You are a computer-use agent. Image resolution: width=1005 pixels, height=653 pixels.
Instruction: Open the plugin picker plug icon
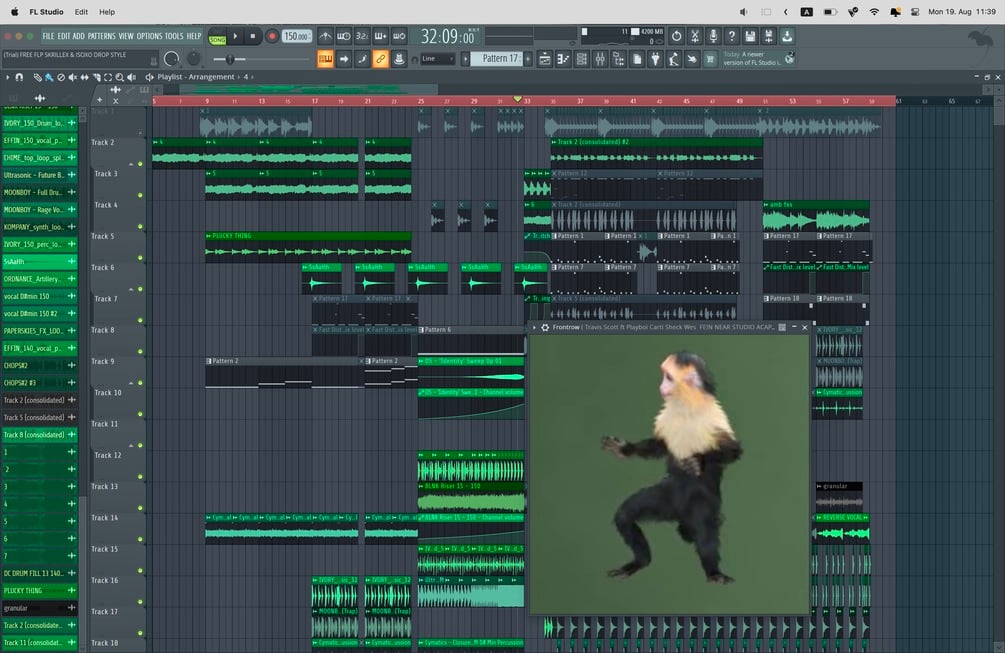coord(655,59)
